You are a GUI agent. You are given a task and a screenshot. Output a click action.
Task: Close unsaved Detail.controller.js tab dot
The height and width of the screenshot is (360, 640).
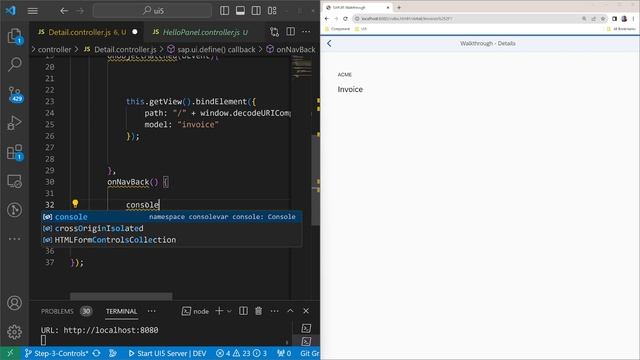pyautogui.click(x=135, y=32)
